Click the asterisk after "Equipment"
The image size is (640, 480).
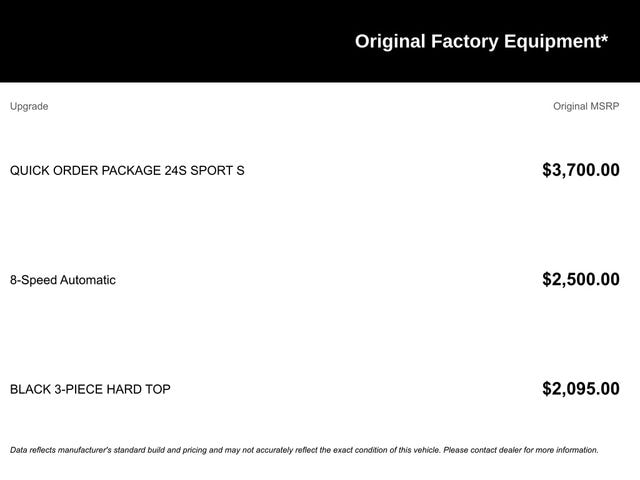tap(604, 38)
